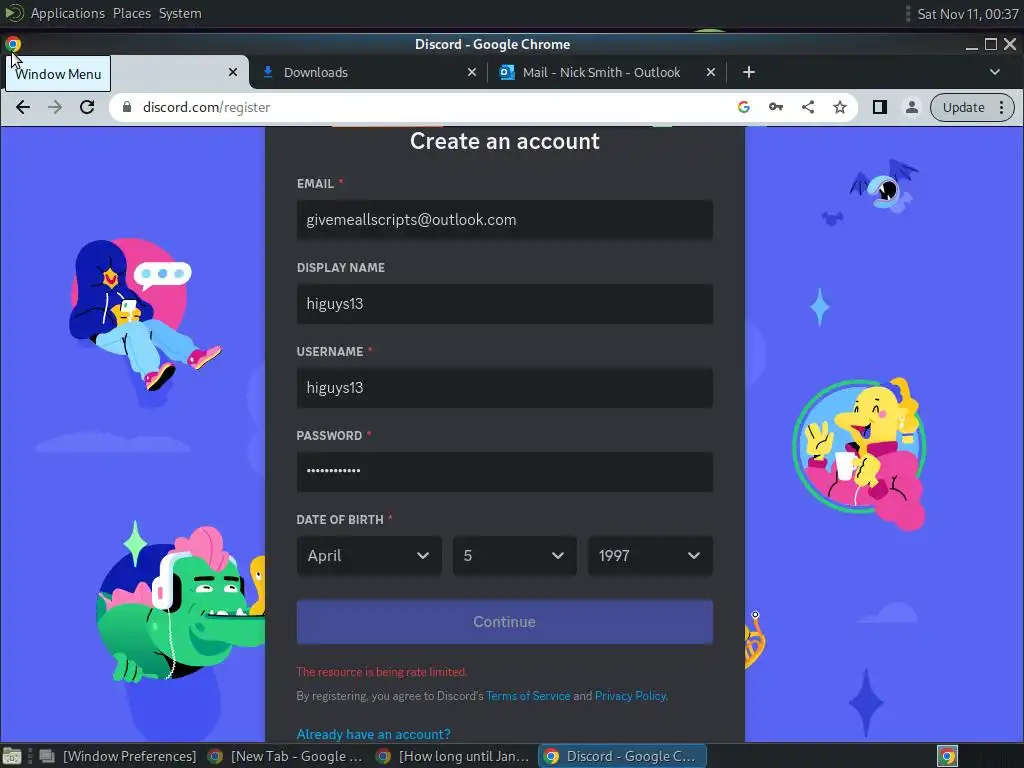Open the Chrome profile avatar
This screenshot has width=1024, height=768.
tap(912, 107)
